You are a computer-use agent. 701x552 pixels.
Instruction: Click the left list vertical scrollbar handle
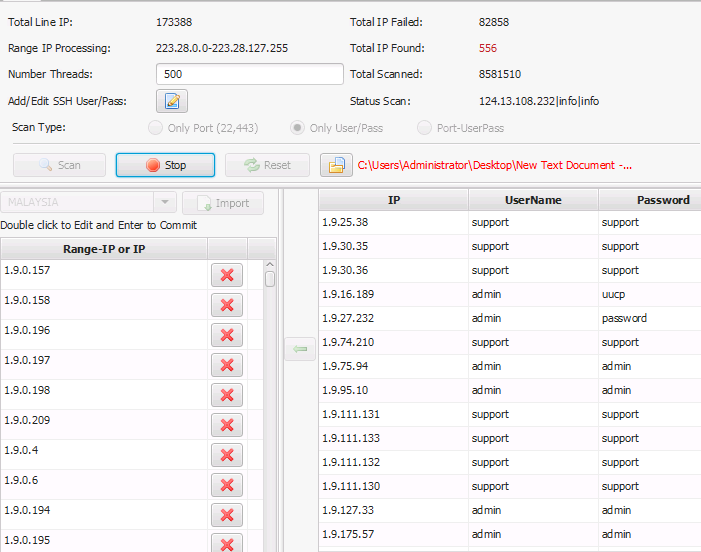(270, 279)
